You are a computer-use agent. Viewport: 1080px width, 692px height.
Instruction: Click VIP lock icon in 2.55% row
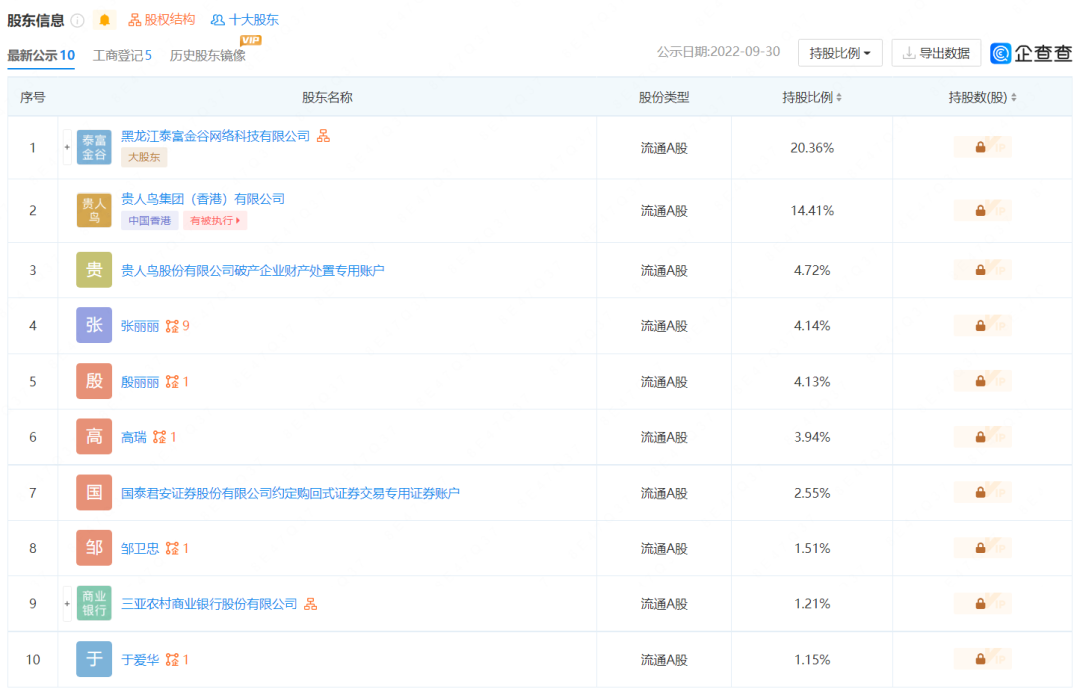coord(982,493)
